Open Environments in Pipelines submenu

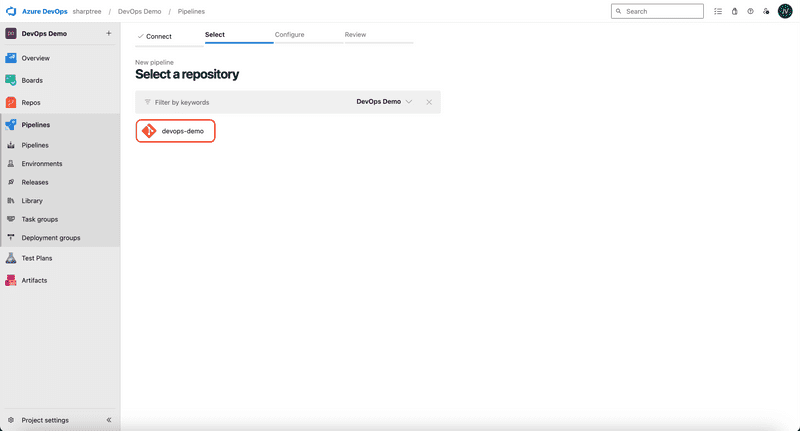click(x=41, y=164)
